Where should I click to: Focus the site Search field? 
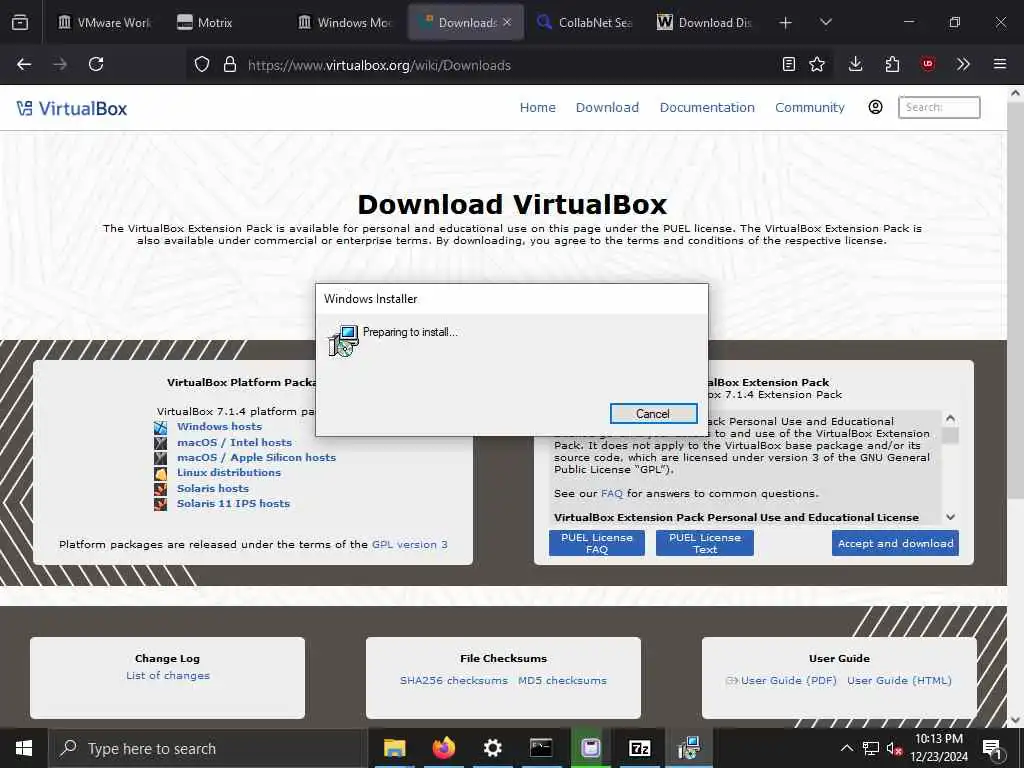point(939,107)
